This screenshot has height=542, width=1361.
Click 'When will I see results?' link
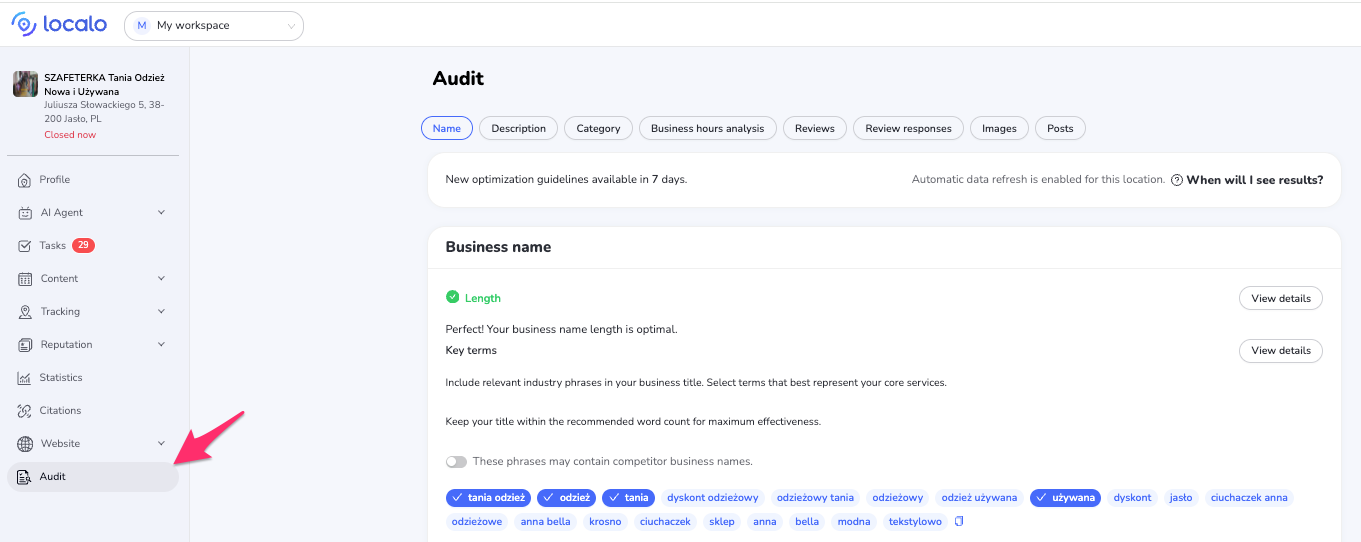(1254, 180)
